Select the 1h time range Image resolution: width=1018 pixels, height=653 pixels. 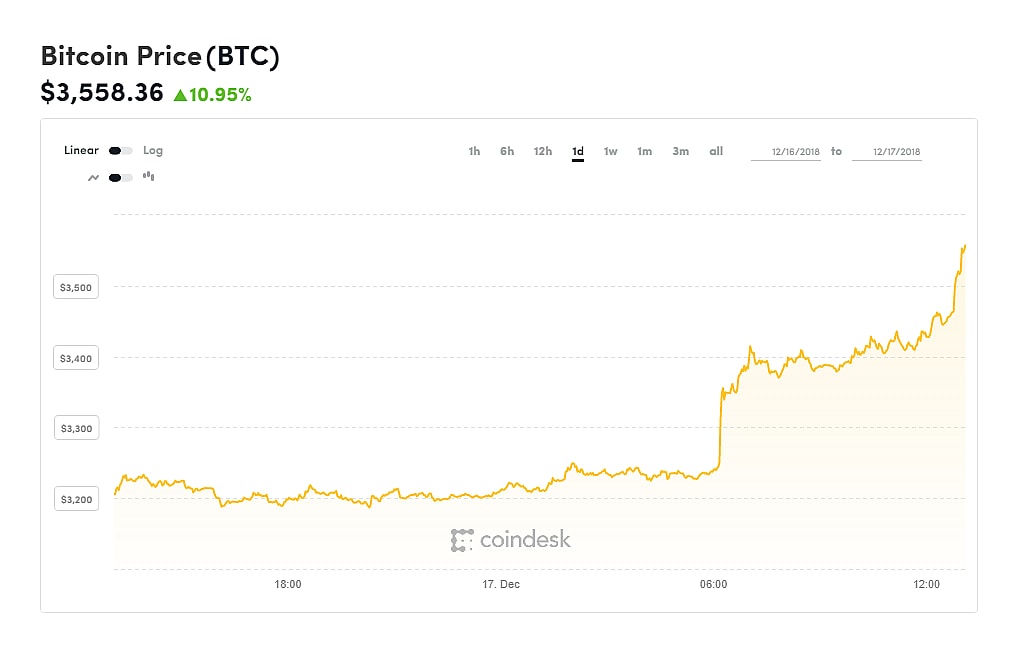[474, 152]
